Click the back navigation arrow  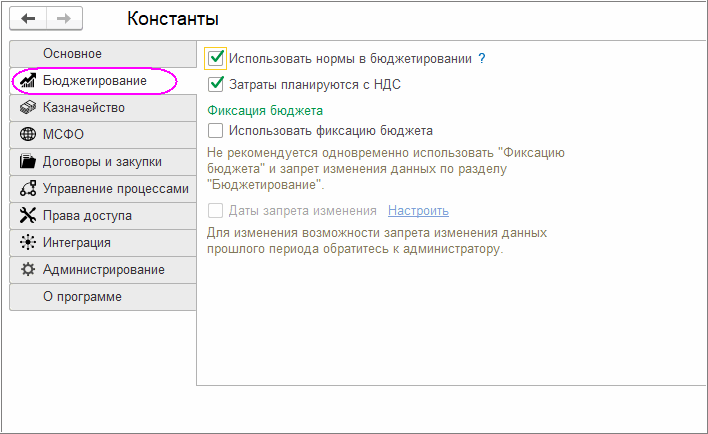pos(29,19)
